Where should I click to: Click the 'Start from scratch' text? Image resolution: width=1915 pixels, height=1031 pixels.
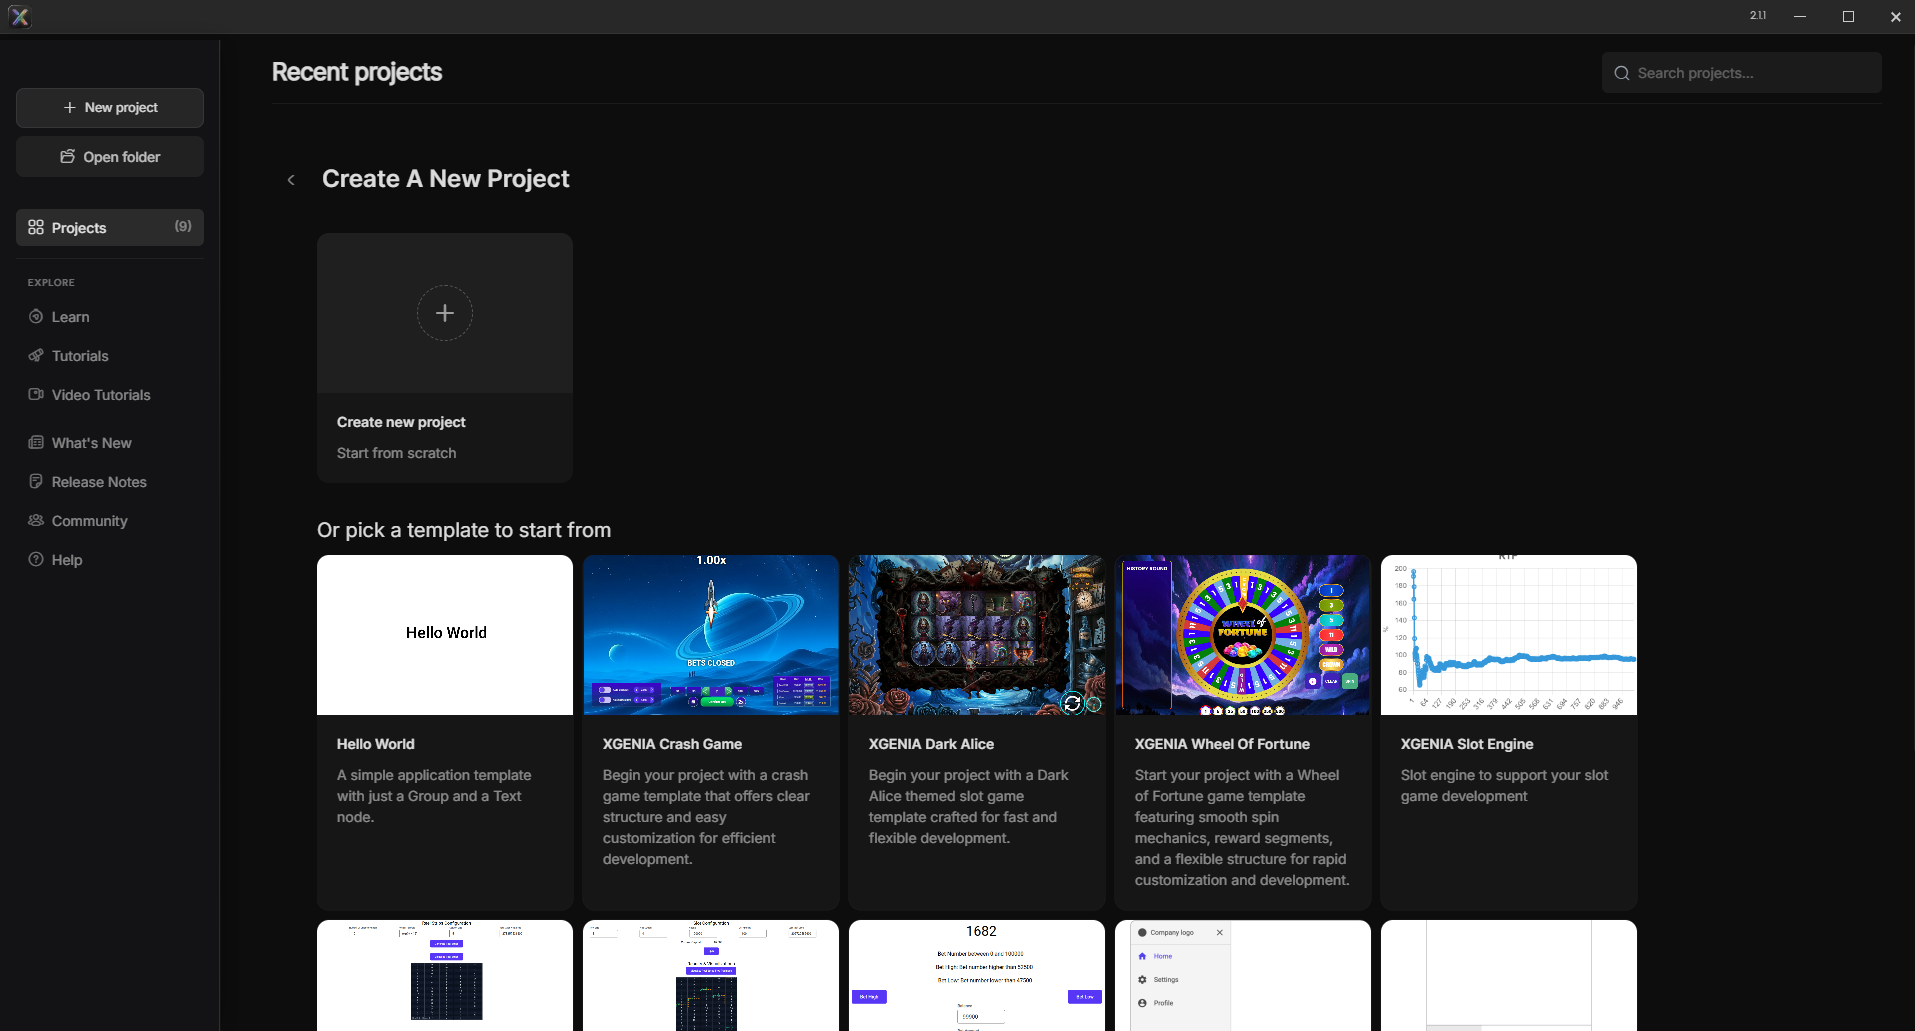click(396, 453)
